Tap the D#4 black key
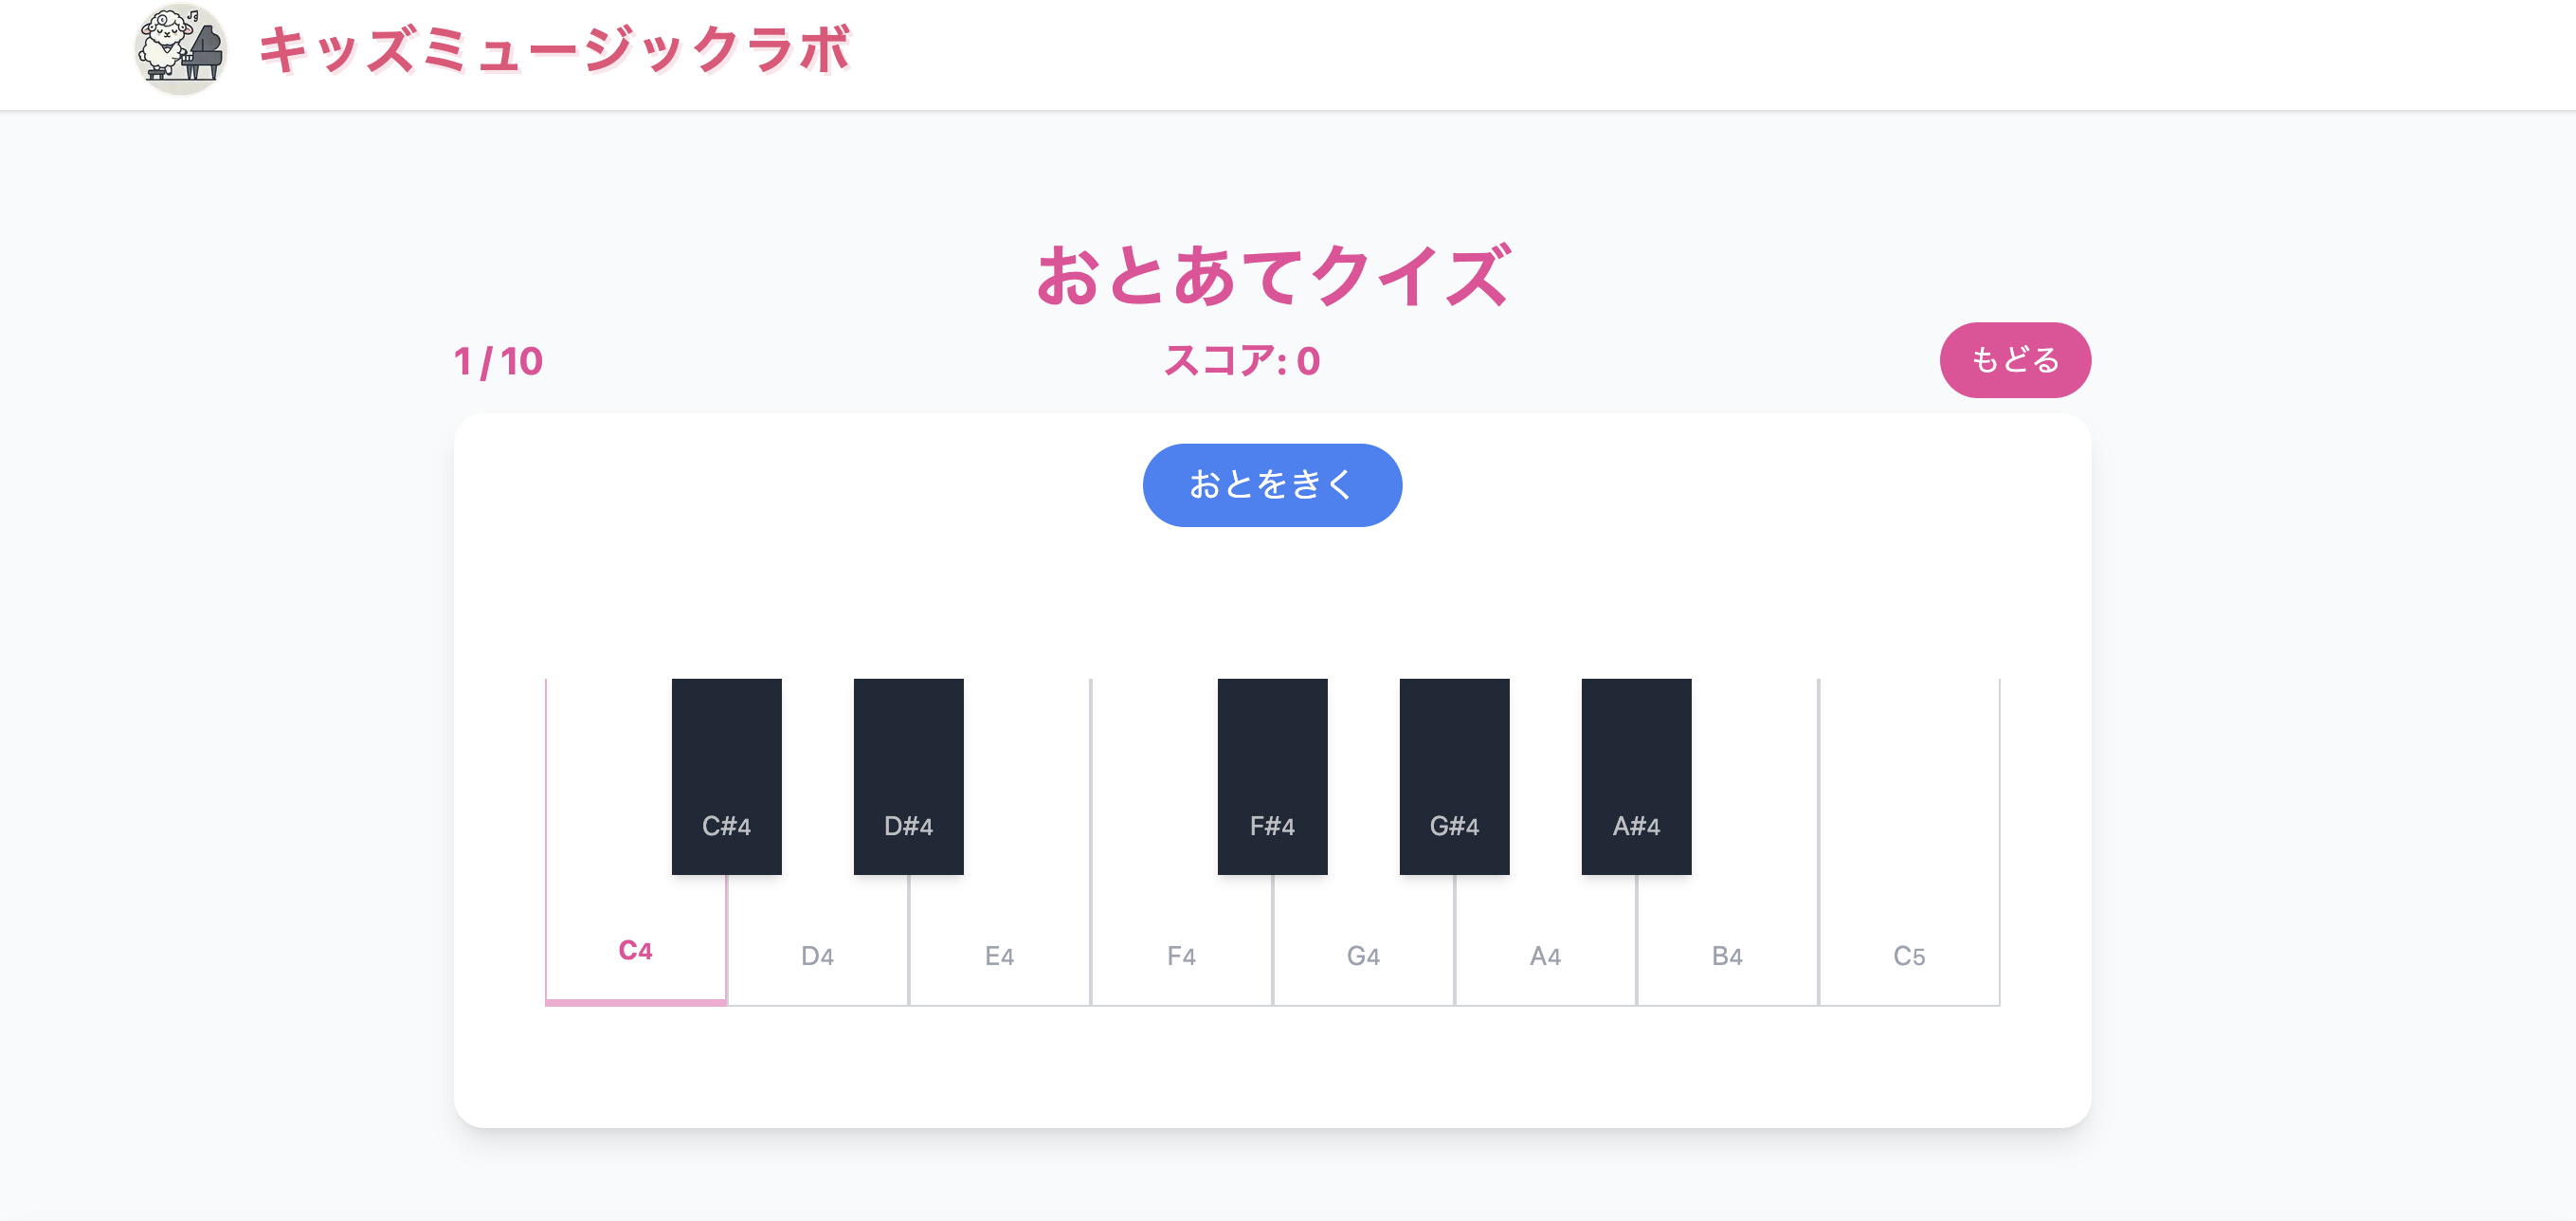Screen dimensions: 2576x1221 coord(908,776)
